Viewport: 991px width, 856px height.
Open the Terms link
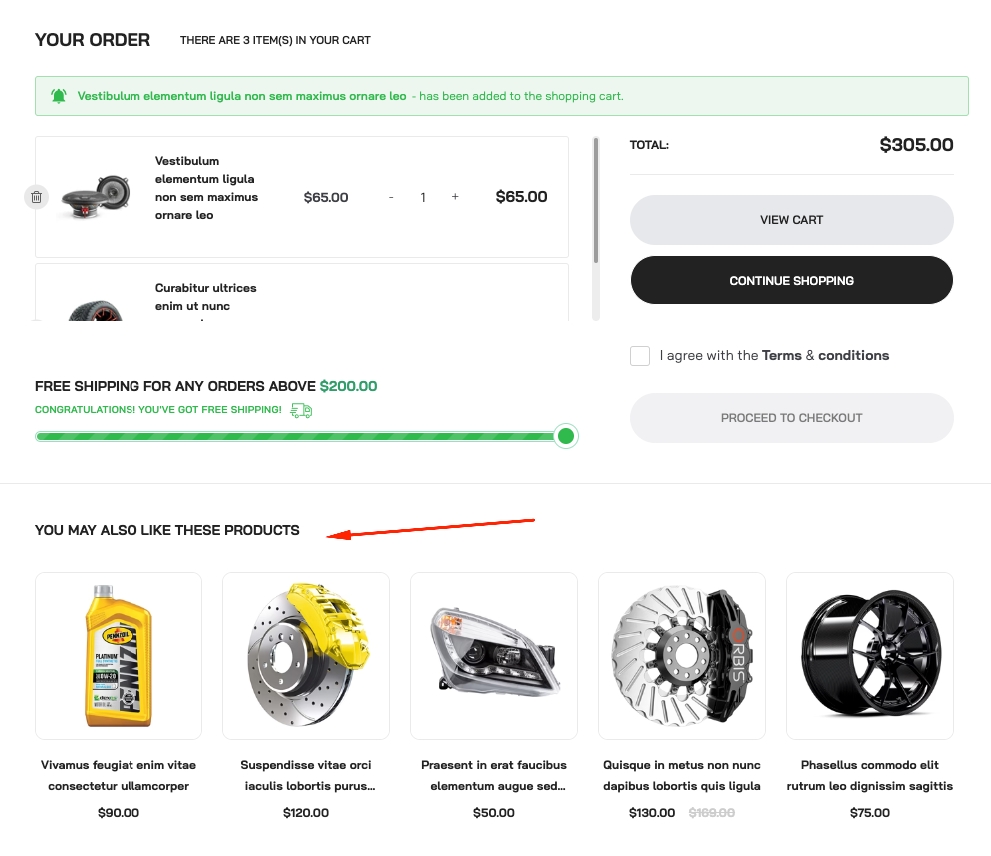[x=782, y=355]
